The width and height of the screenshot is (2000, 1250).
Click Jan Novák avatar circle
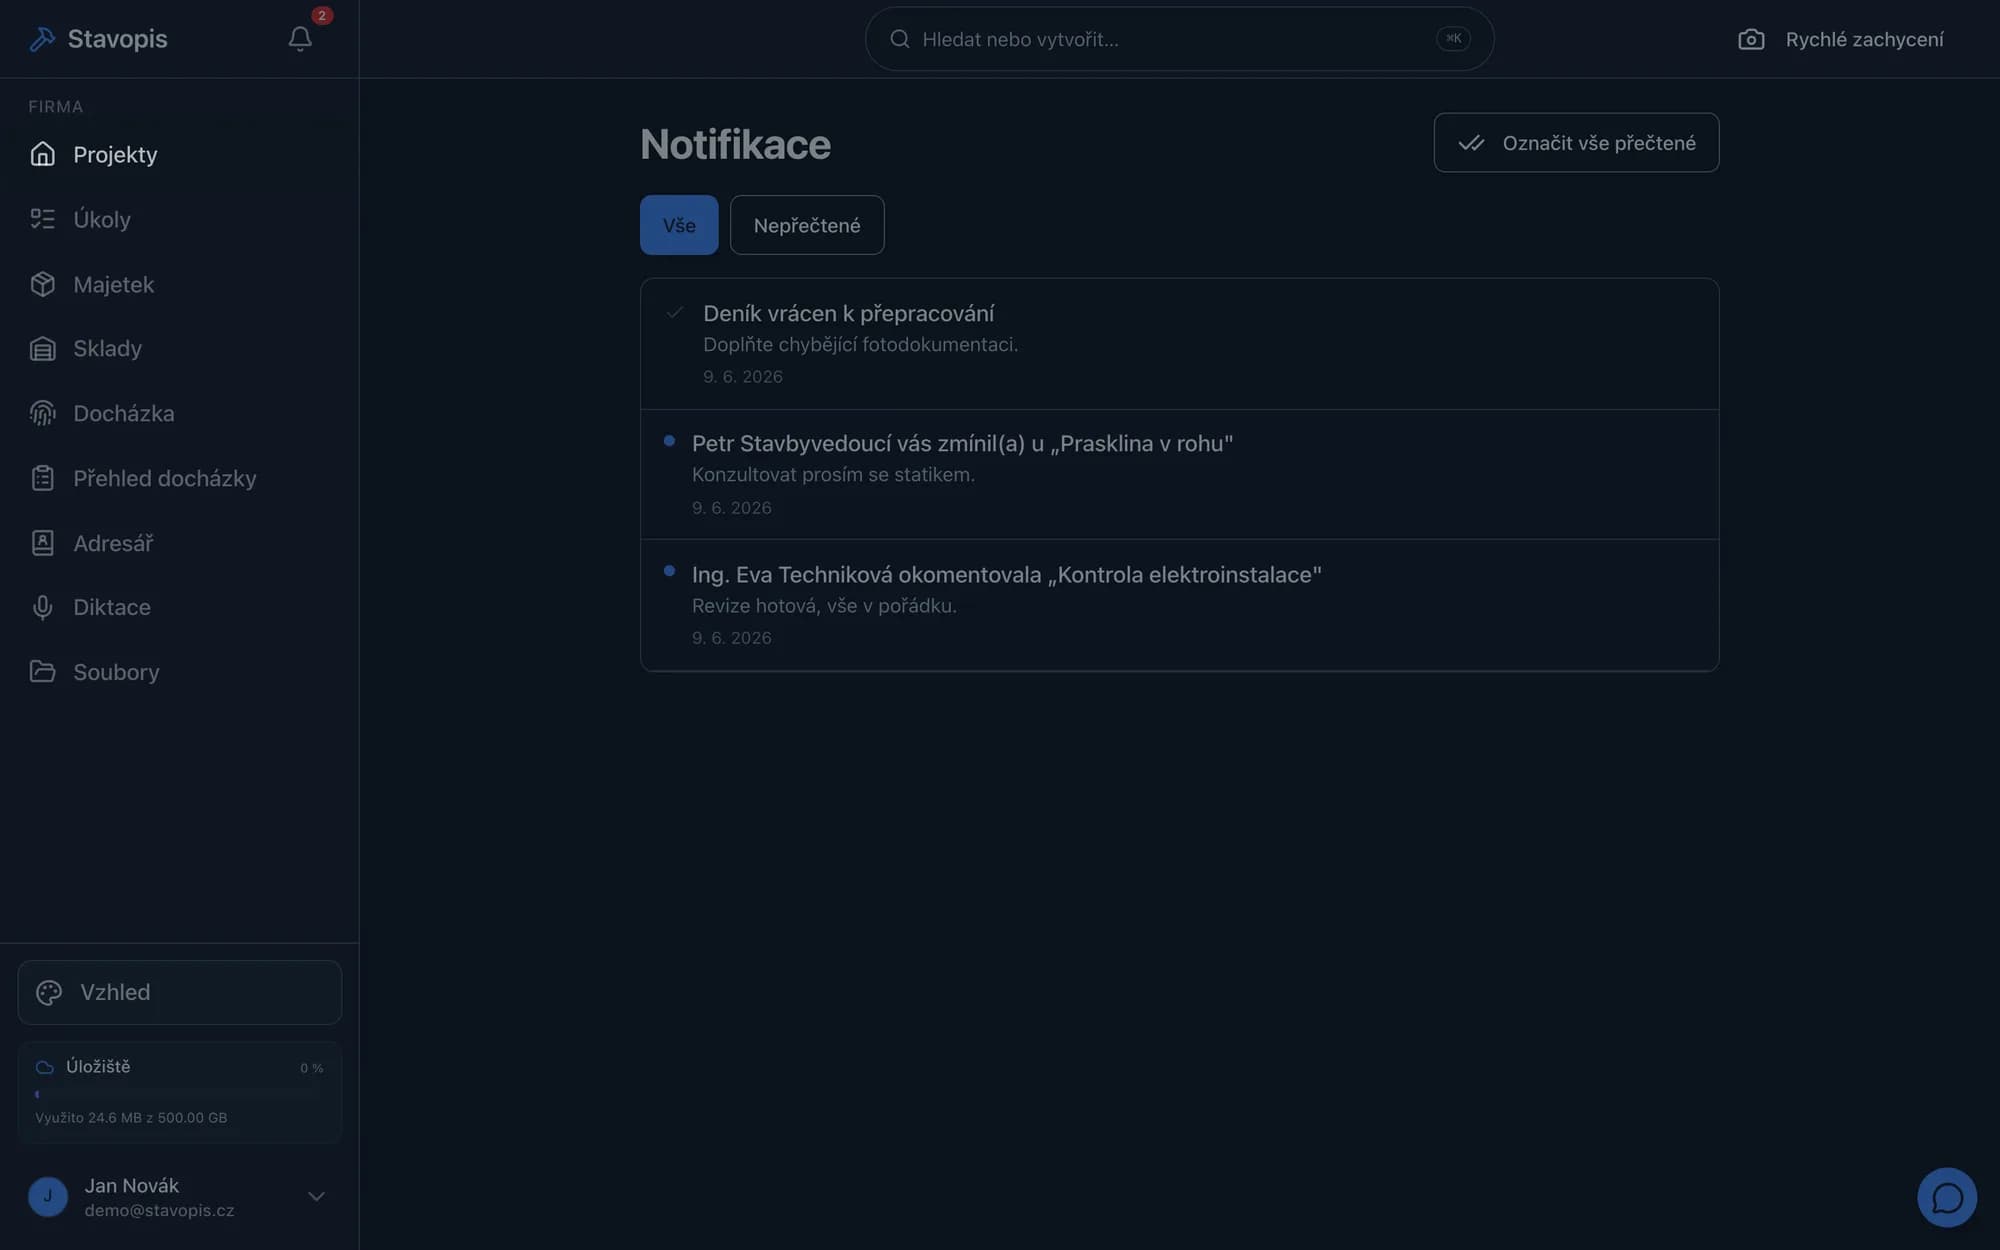(x=48, y=1196)
